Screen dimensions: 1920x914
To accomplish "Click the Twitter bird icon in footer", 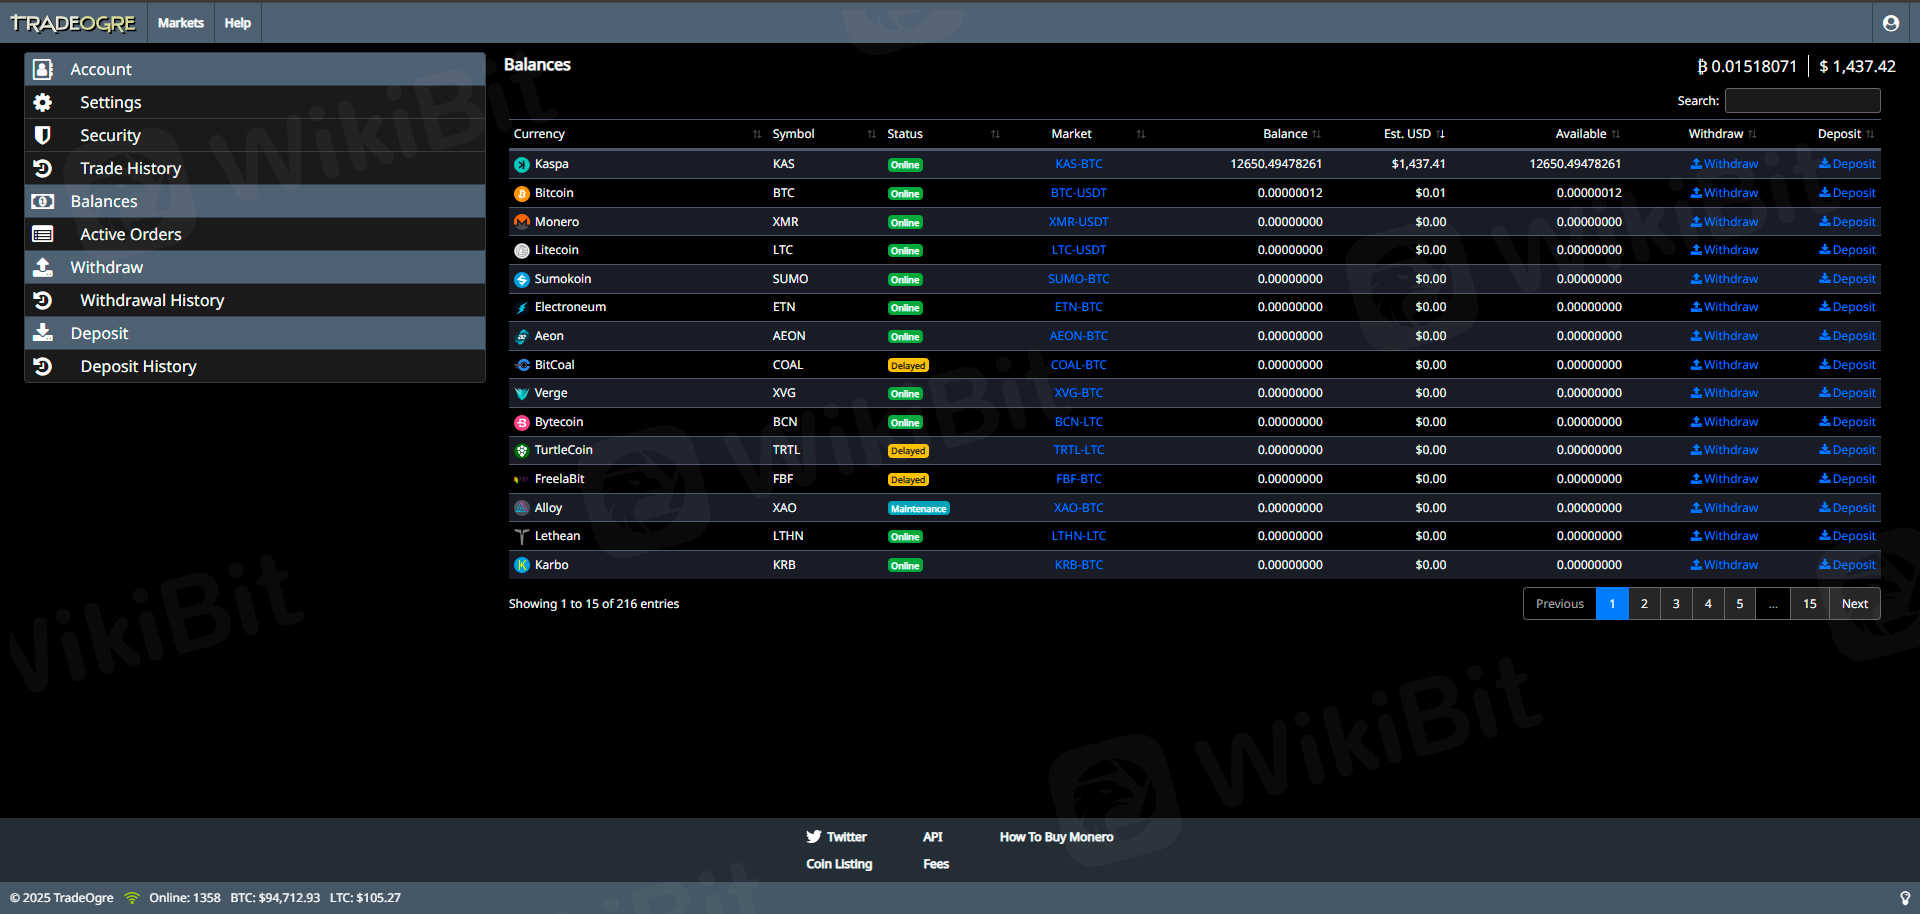I will 814,837.
